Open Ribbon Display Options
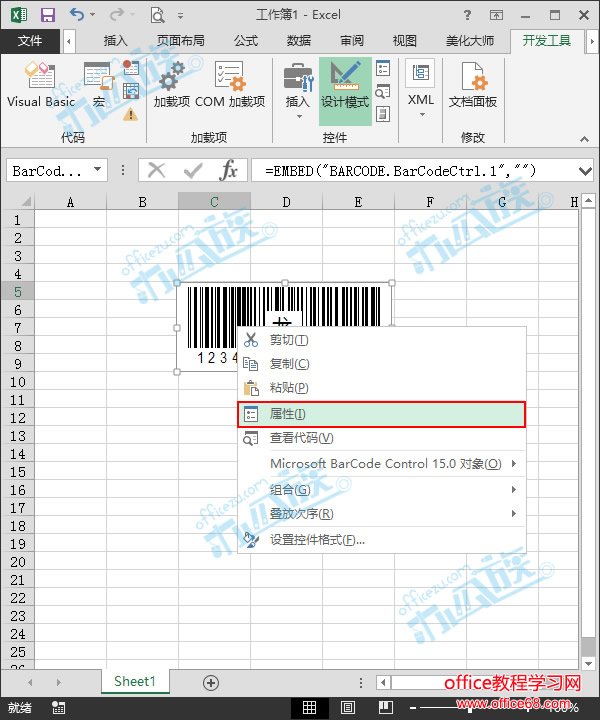The height and width of the screenshot is (720, 600). (496, 15)
